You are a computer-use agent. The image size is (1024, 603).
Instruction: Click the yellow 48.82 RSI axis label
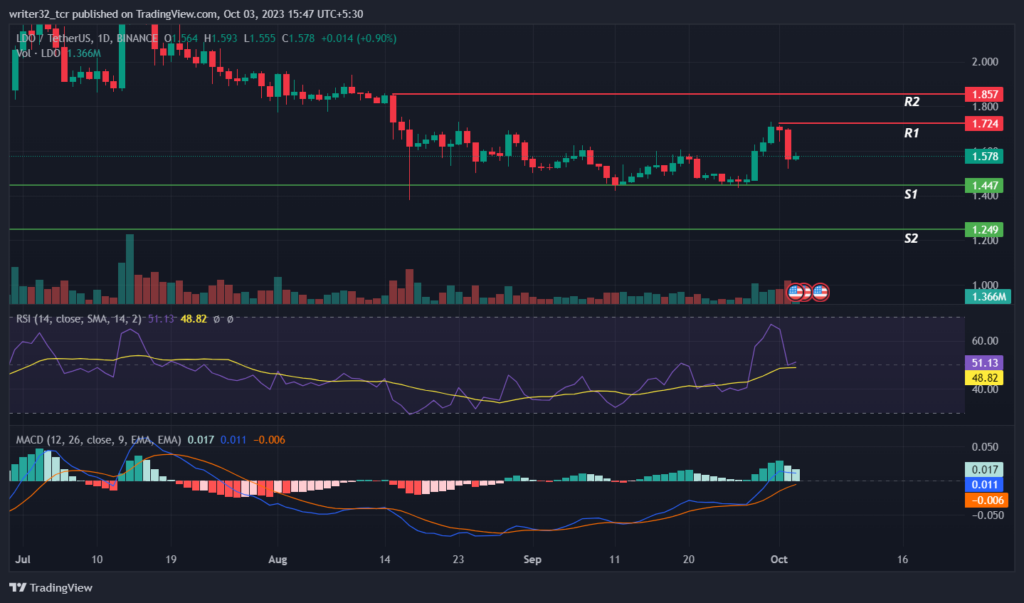click(x=984, y=378)
